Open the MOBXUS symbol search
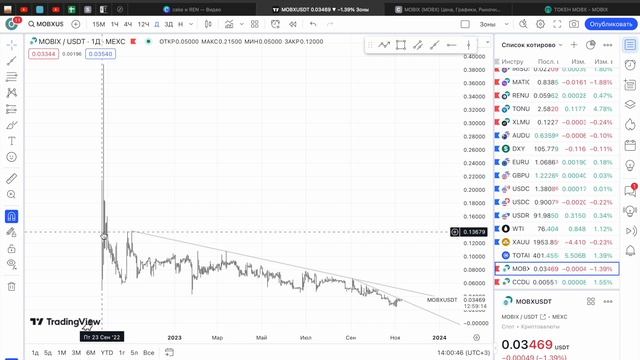Image resolution: width=640 pixels, height=360 pixels. click(46, 24)
